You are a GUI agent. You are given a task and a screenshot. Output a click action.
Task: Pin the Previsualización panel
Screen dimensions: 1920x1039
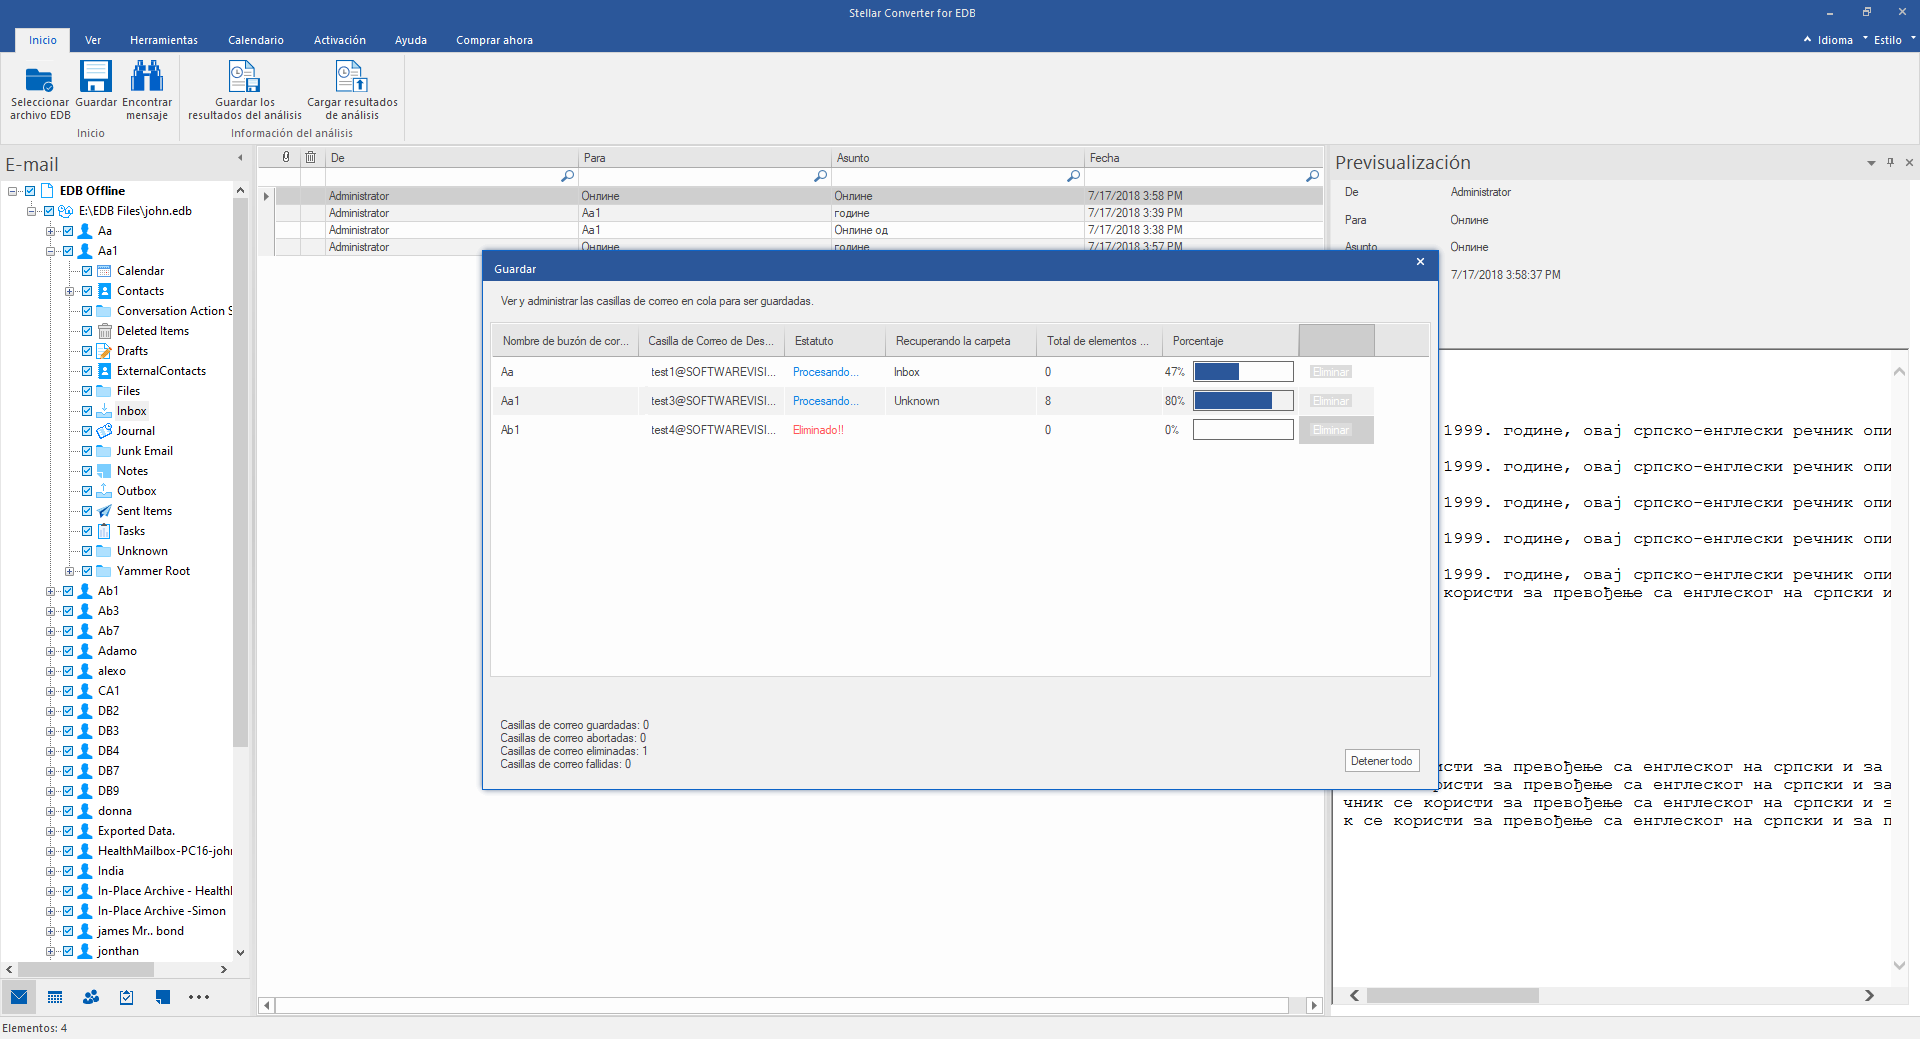coord(1890,162)
